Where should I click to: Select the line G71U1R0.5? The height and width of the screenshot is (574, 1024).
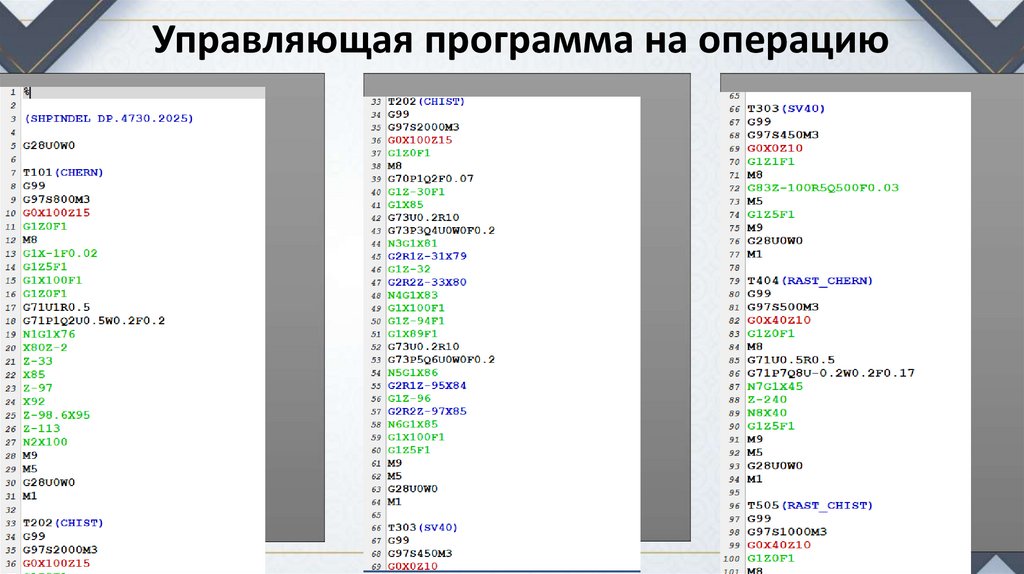click(x=56, y=308)
